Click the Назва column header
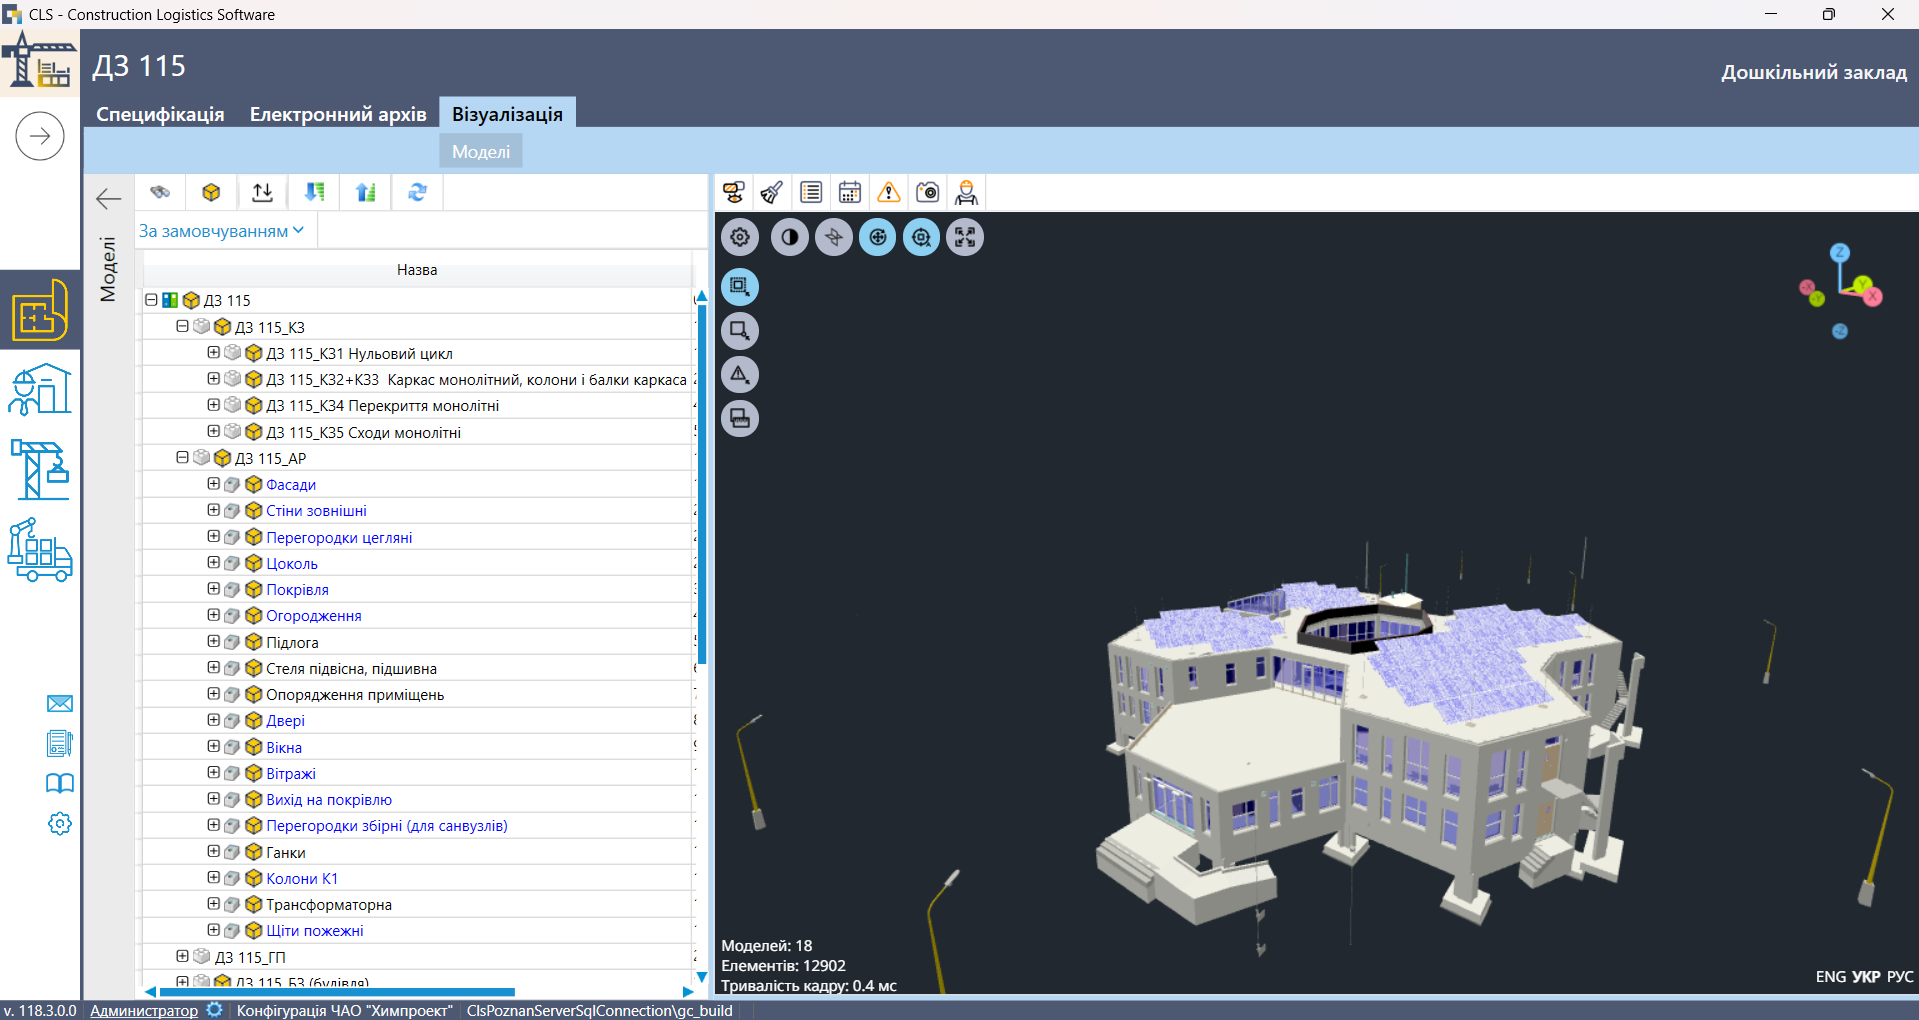This screenshot has height=1020, width=1919. click(417, 270)
